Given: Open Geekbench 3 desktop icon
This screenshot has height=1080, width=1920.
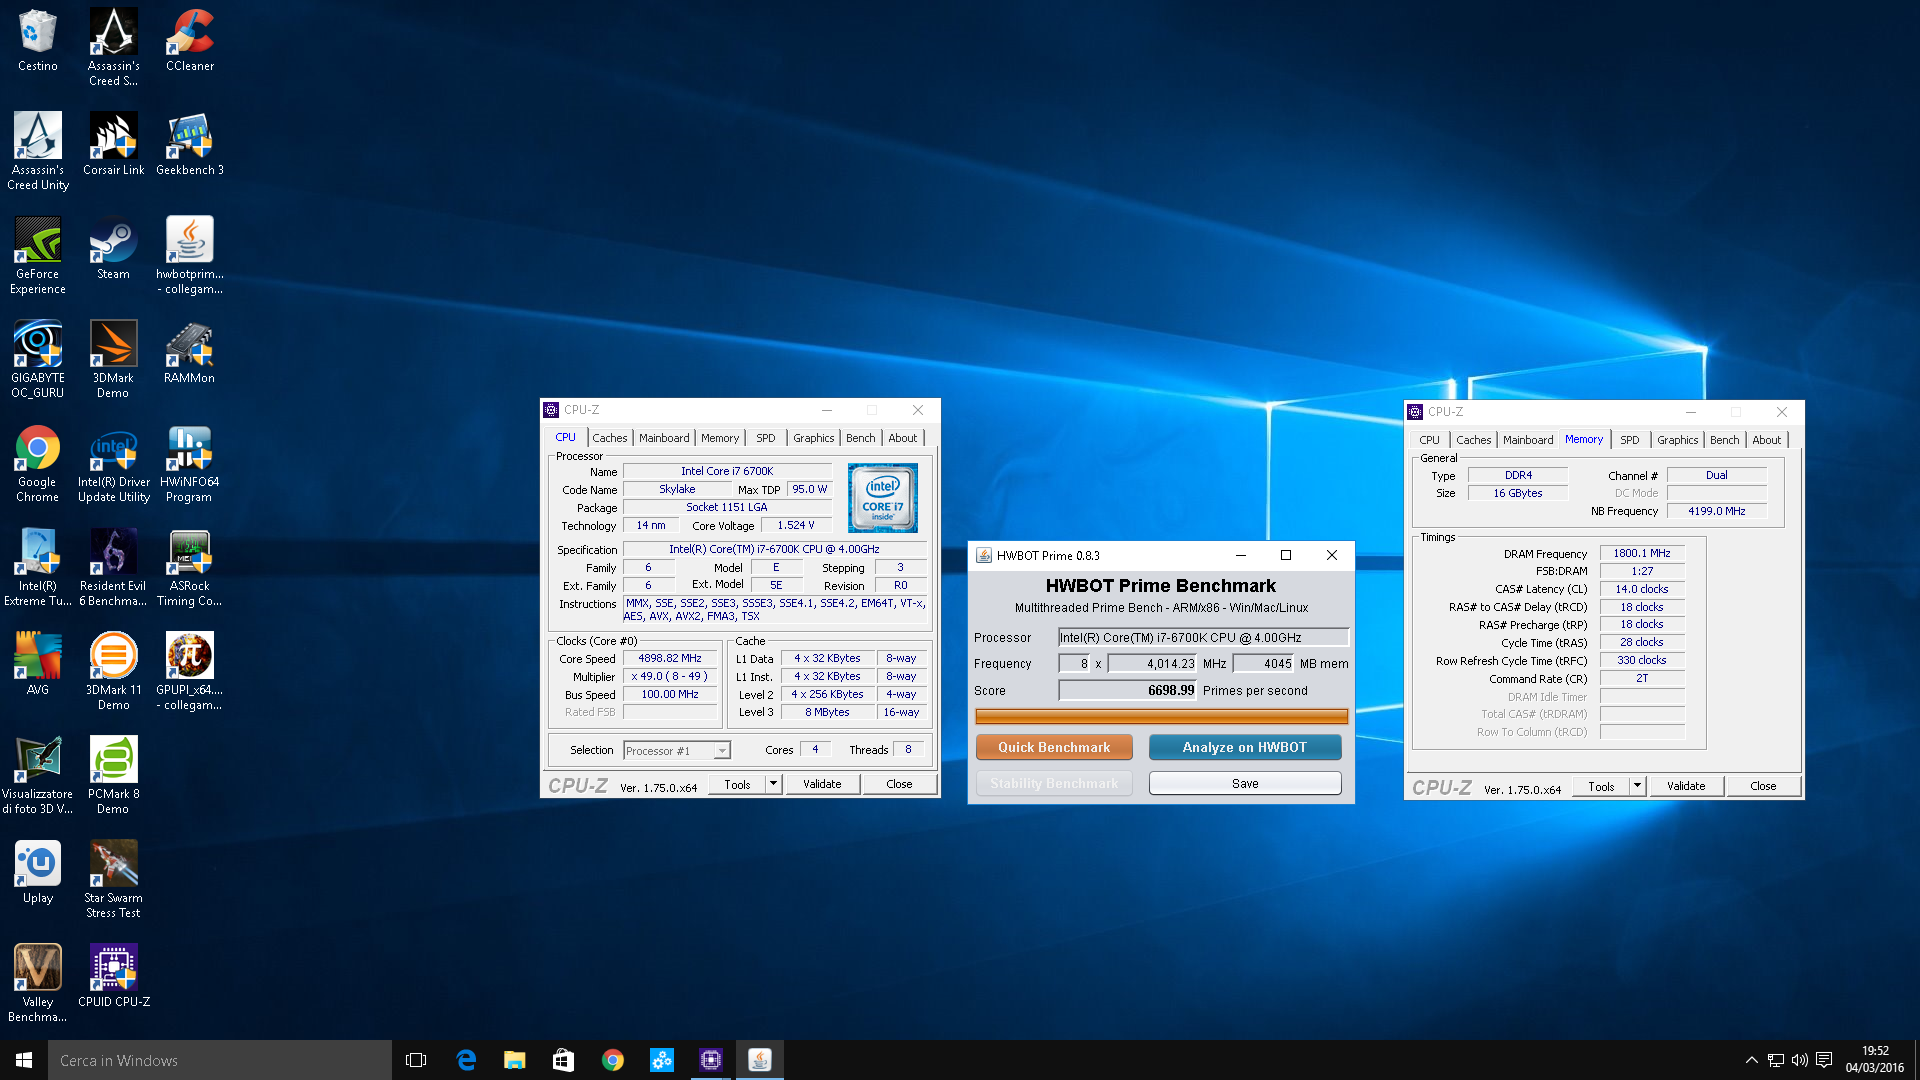Looking at the screenshot, I should tap(190, 144).
